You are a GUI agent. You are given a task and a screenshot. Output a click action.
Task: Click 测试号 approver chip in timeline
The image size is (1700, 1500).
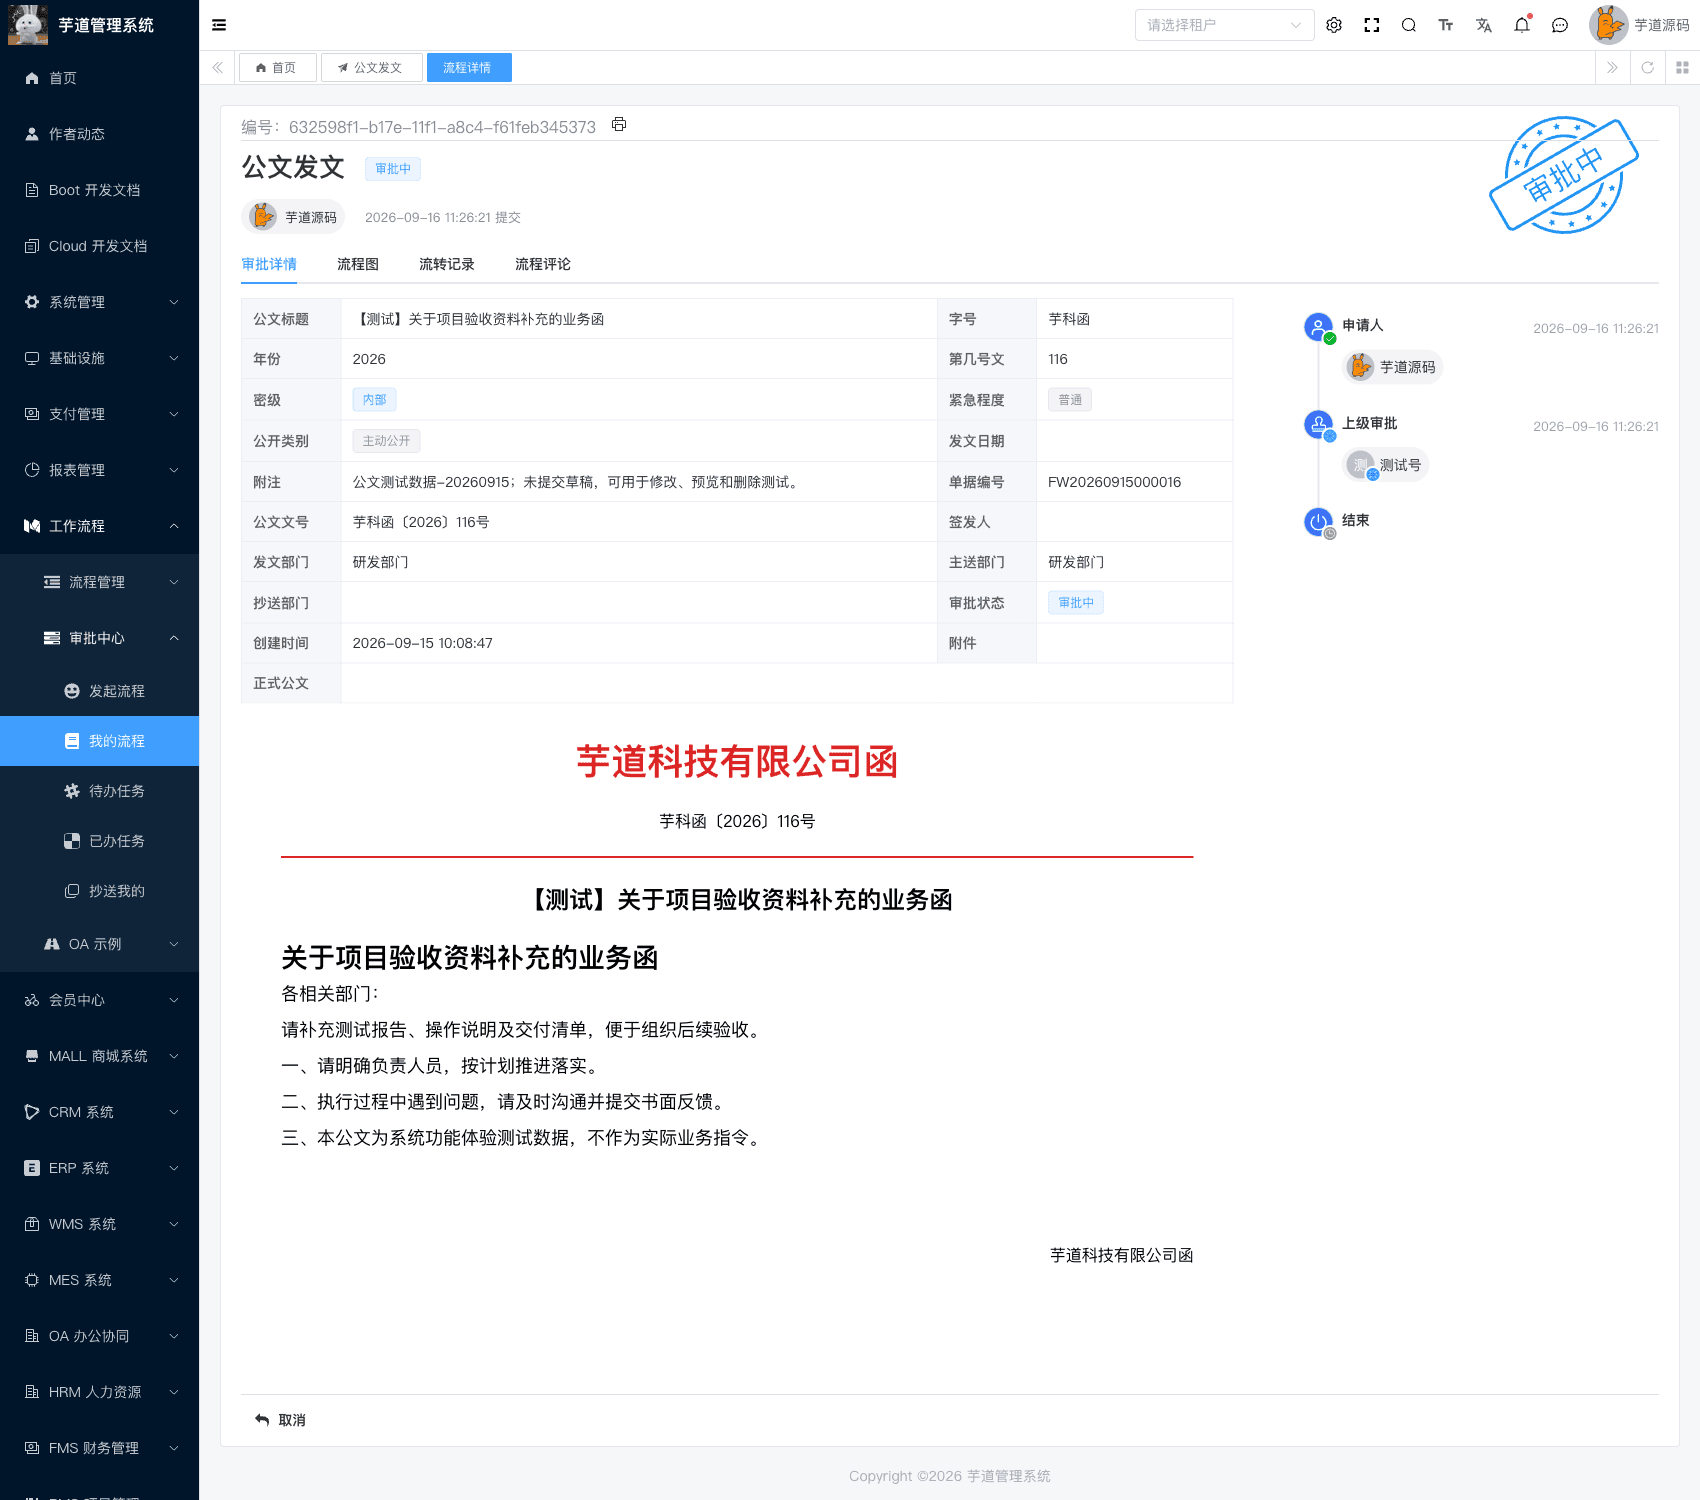tap(1386, 465)
